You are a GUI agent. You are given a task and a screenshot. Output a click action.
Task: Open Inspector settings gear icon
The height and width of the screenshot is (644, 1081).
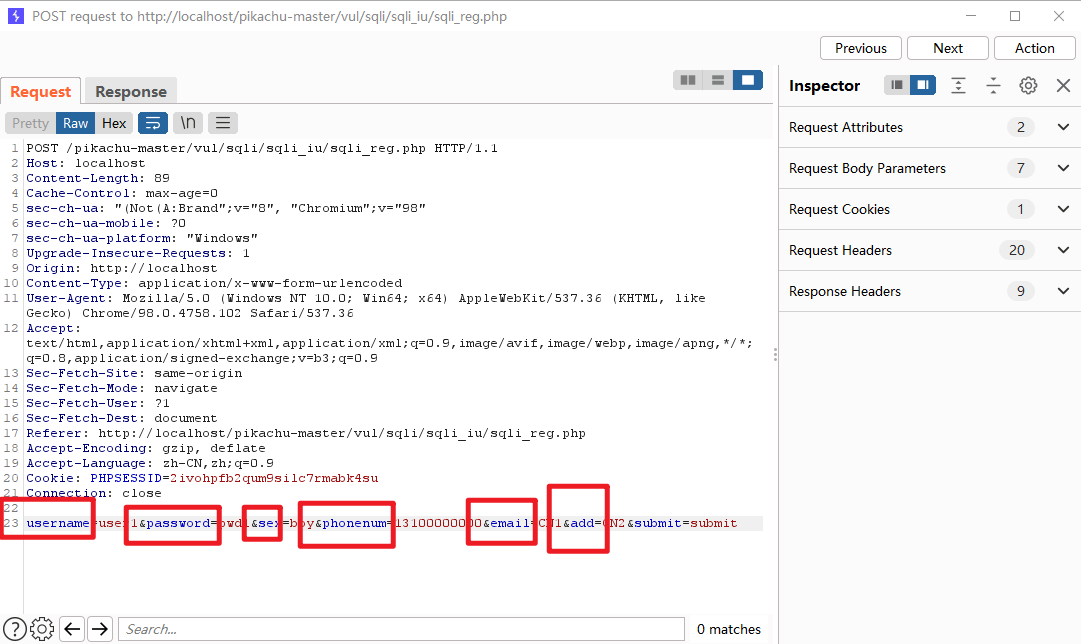coord(1028,86)
